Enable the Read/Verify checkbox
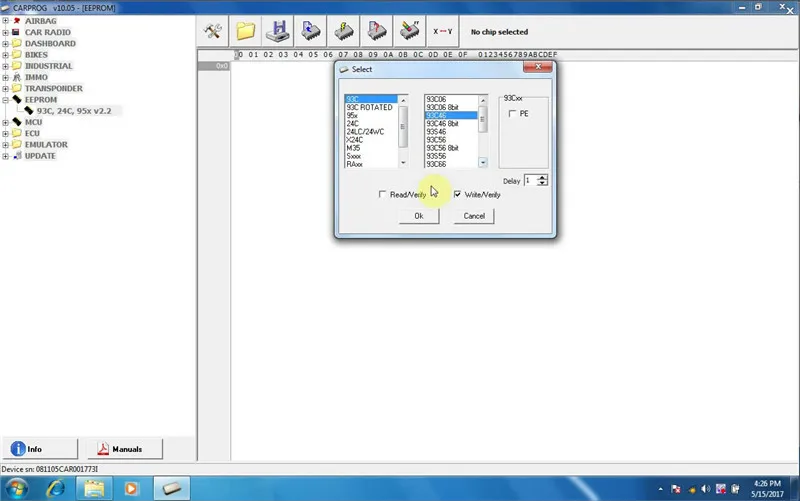The image size is (800, 501). (382, 194)
